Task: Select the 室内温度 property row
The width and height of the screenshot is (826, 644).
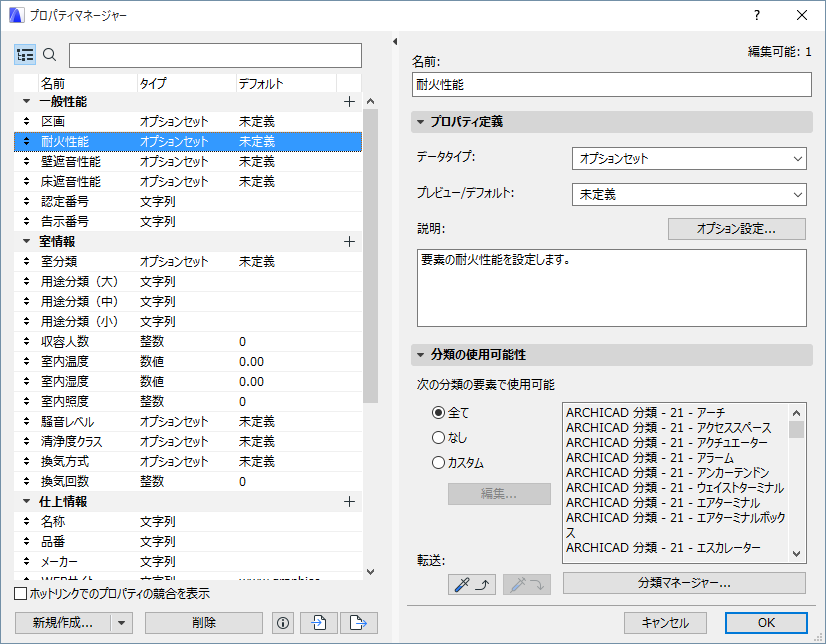Action: pyautogui.click(x=188, y=362)
